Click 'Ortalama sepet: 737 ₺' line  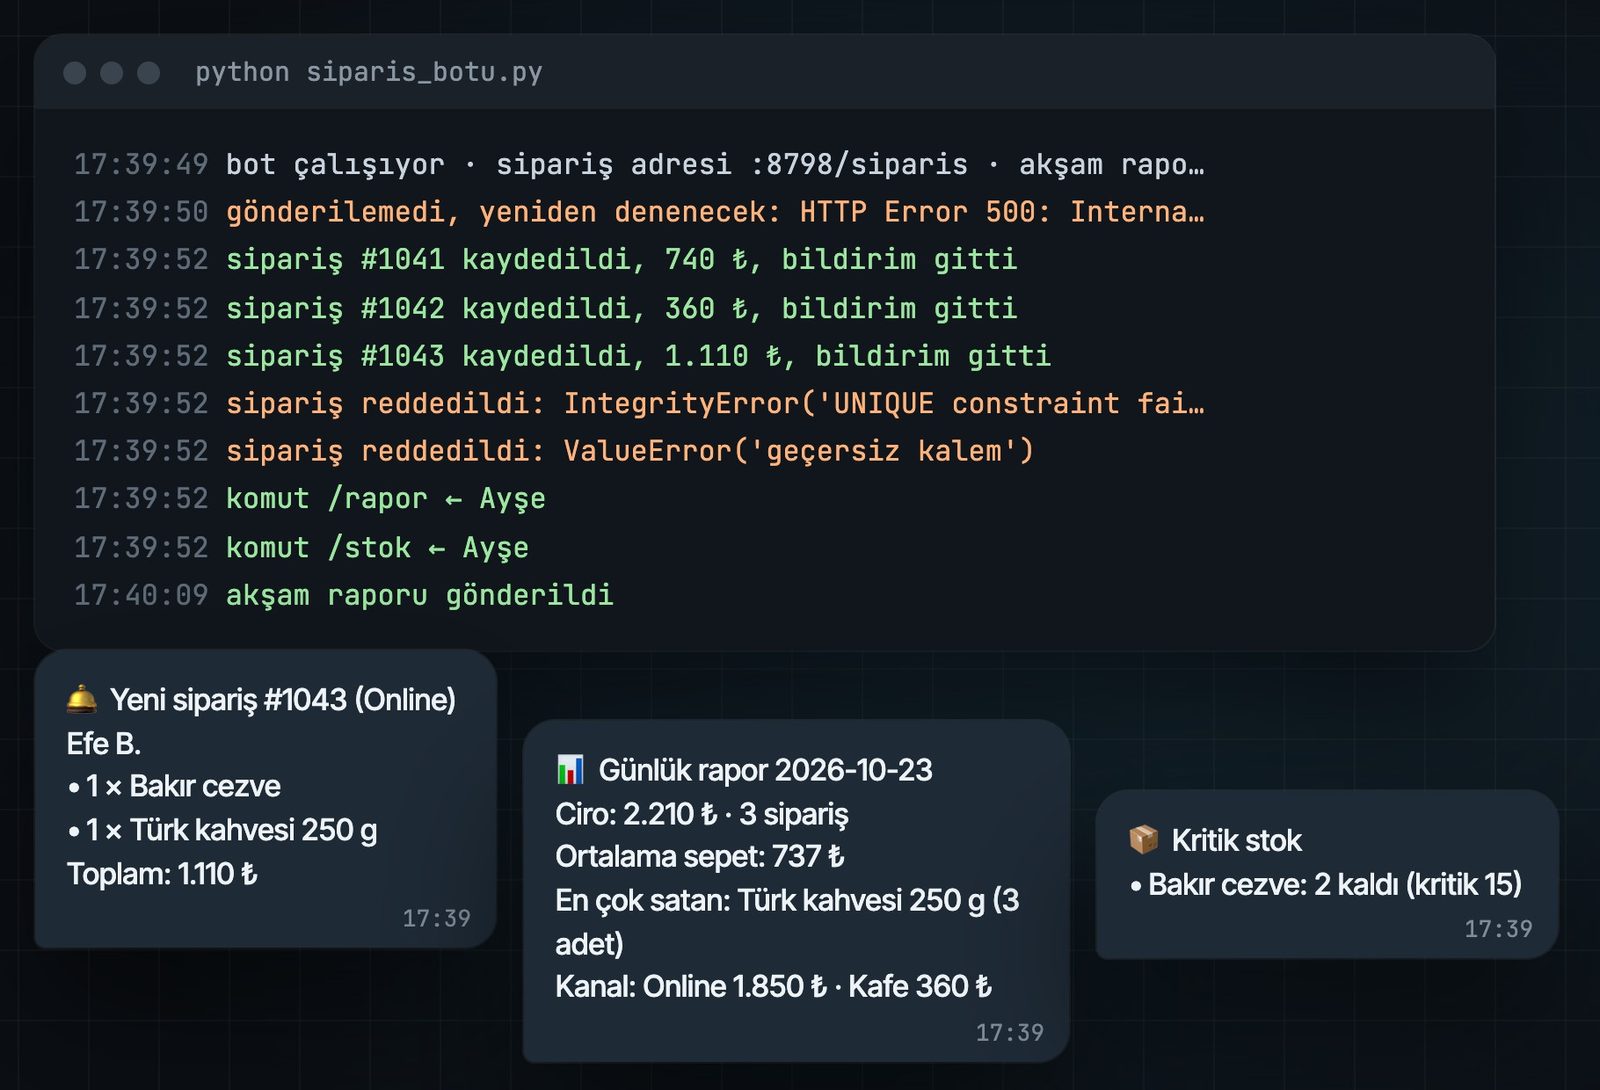coord(700,857)
